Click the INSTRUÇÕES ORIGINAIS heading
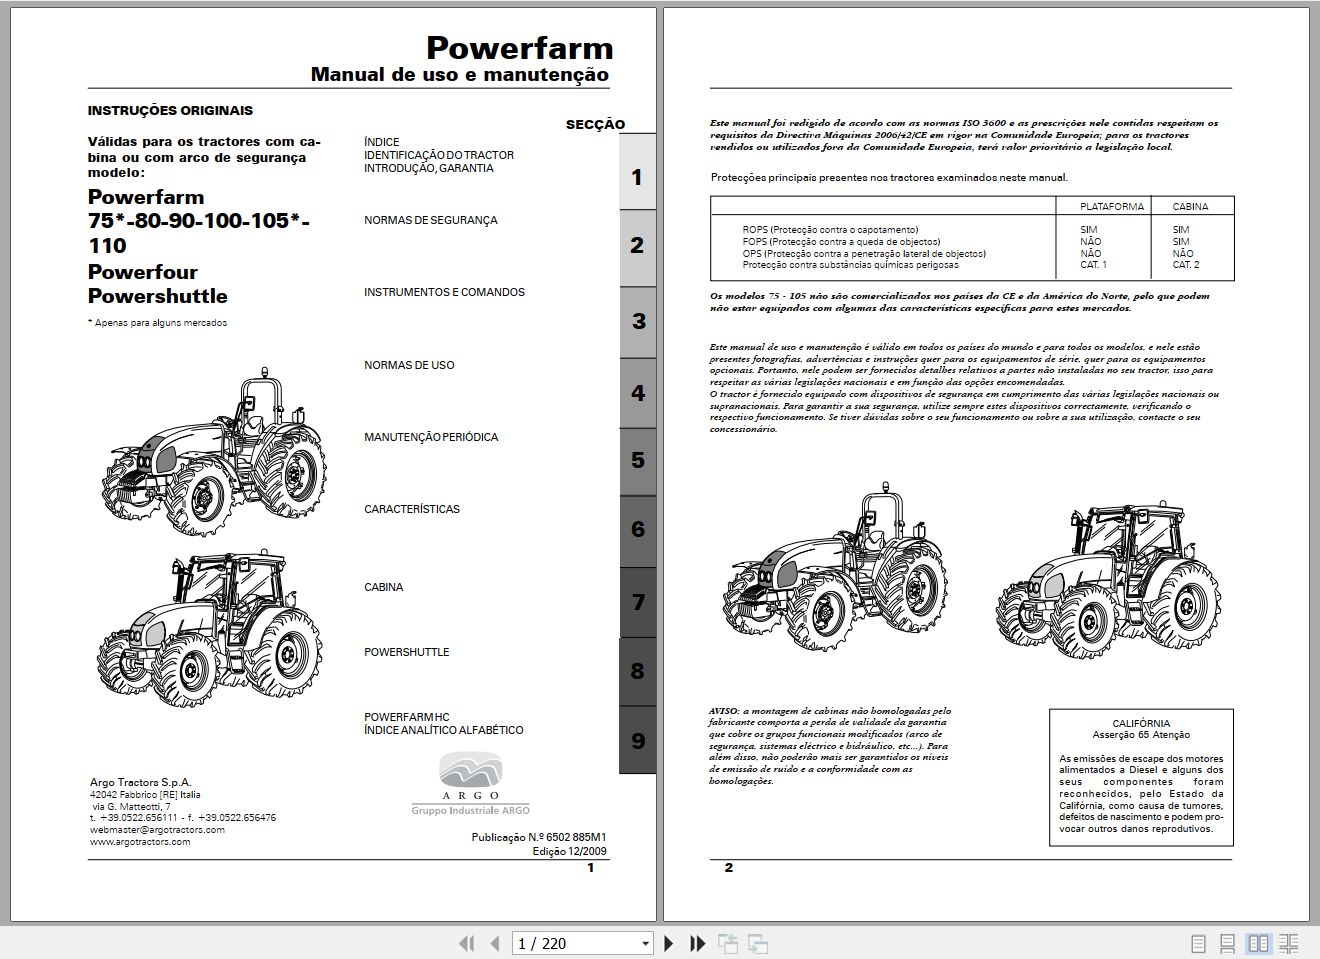The width and height of the screenshot is (1320, 959). (170, 111)
